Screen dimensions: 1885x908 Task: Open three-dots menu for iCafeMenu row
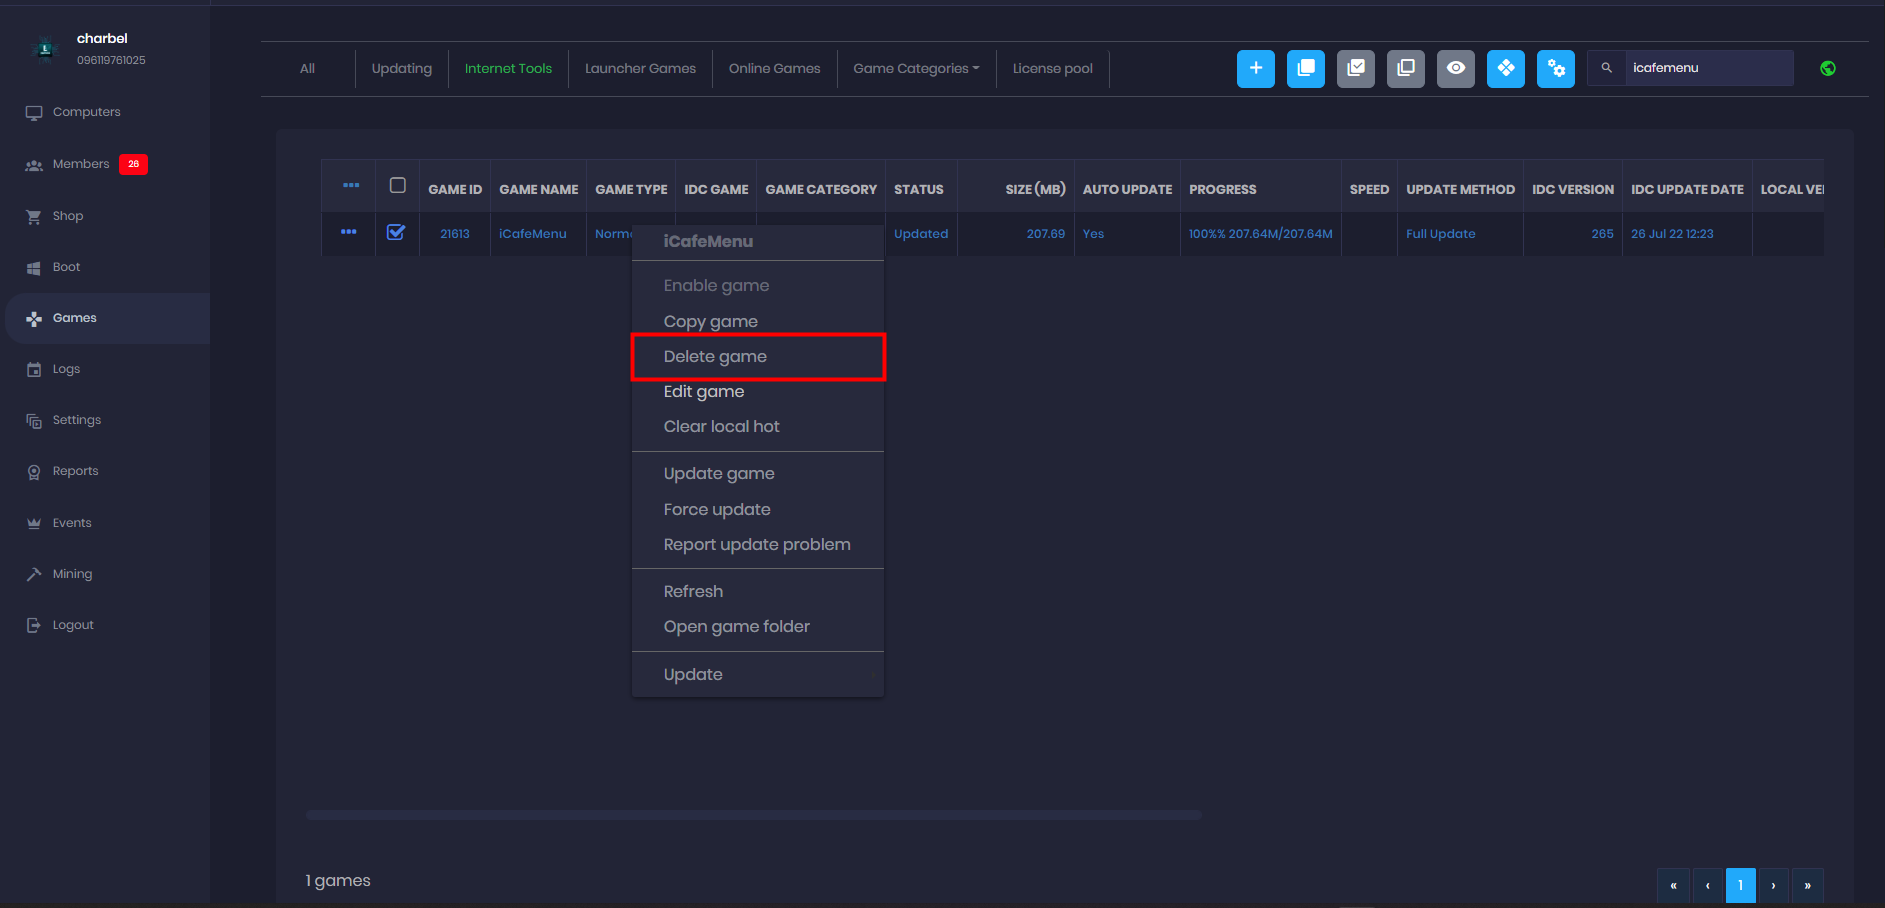coord(348,232)
